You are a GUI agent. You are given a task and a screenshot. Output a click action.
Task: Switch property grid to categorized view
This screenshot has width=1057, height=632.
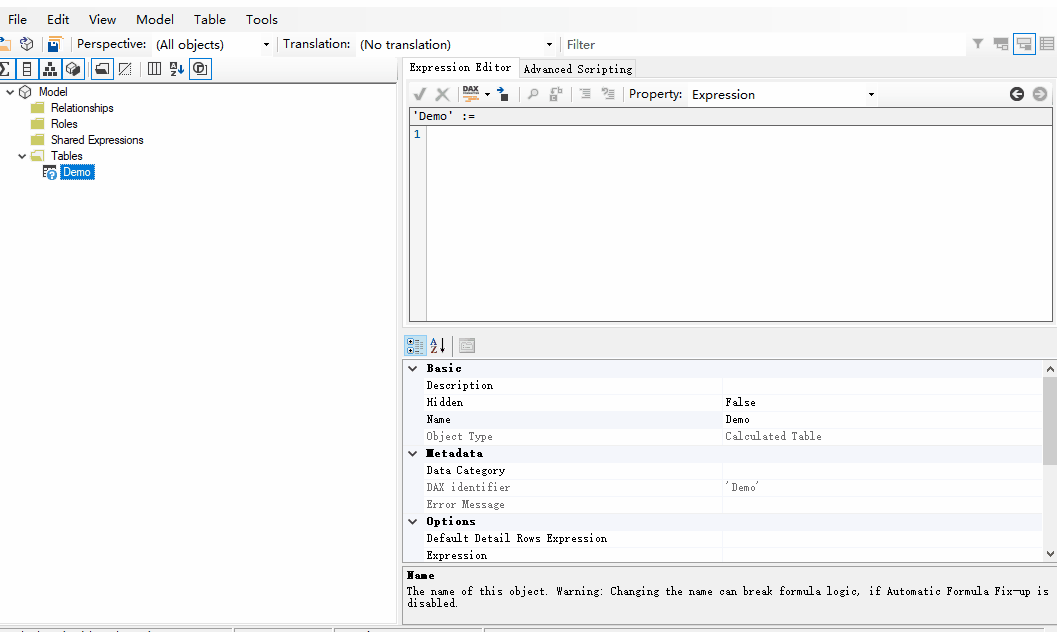pyautogui.click(x=415, y=346)
